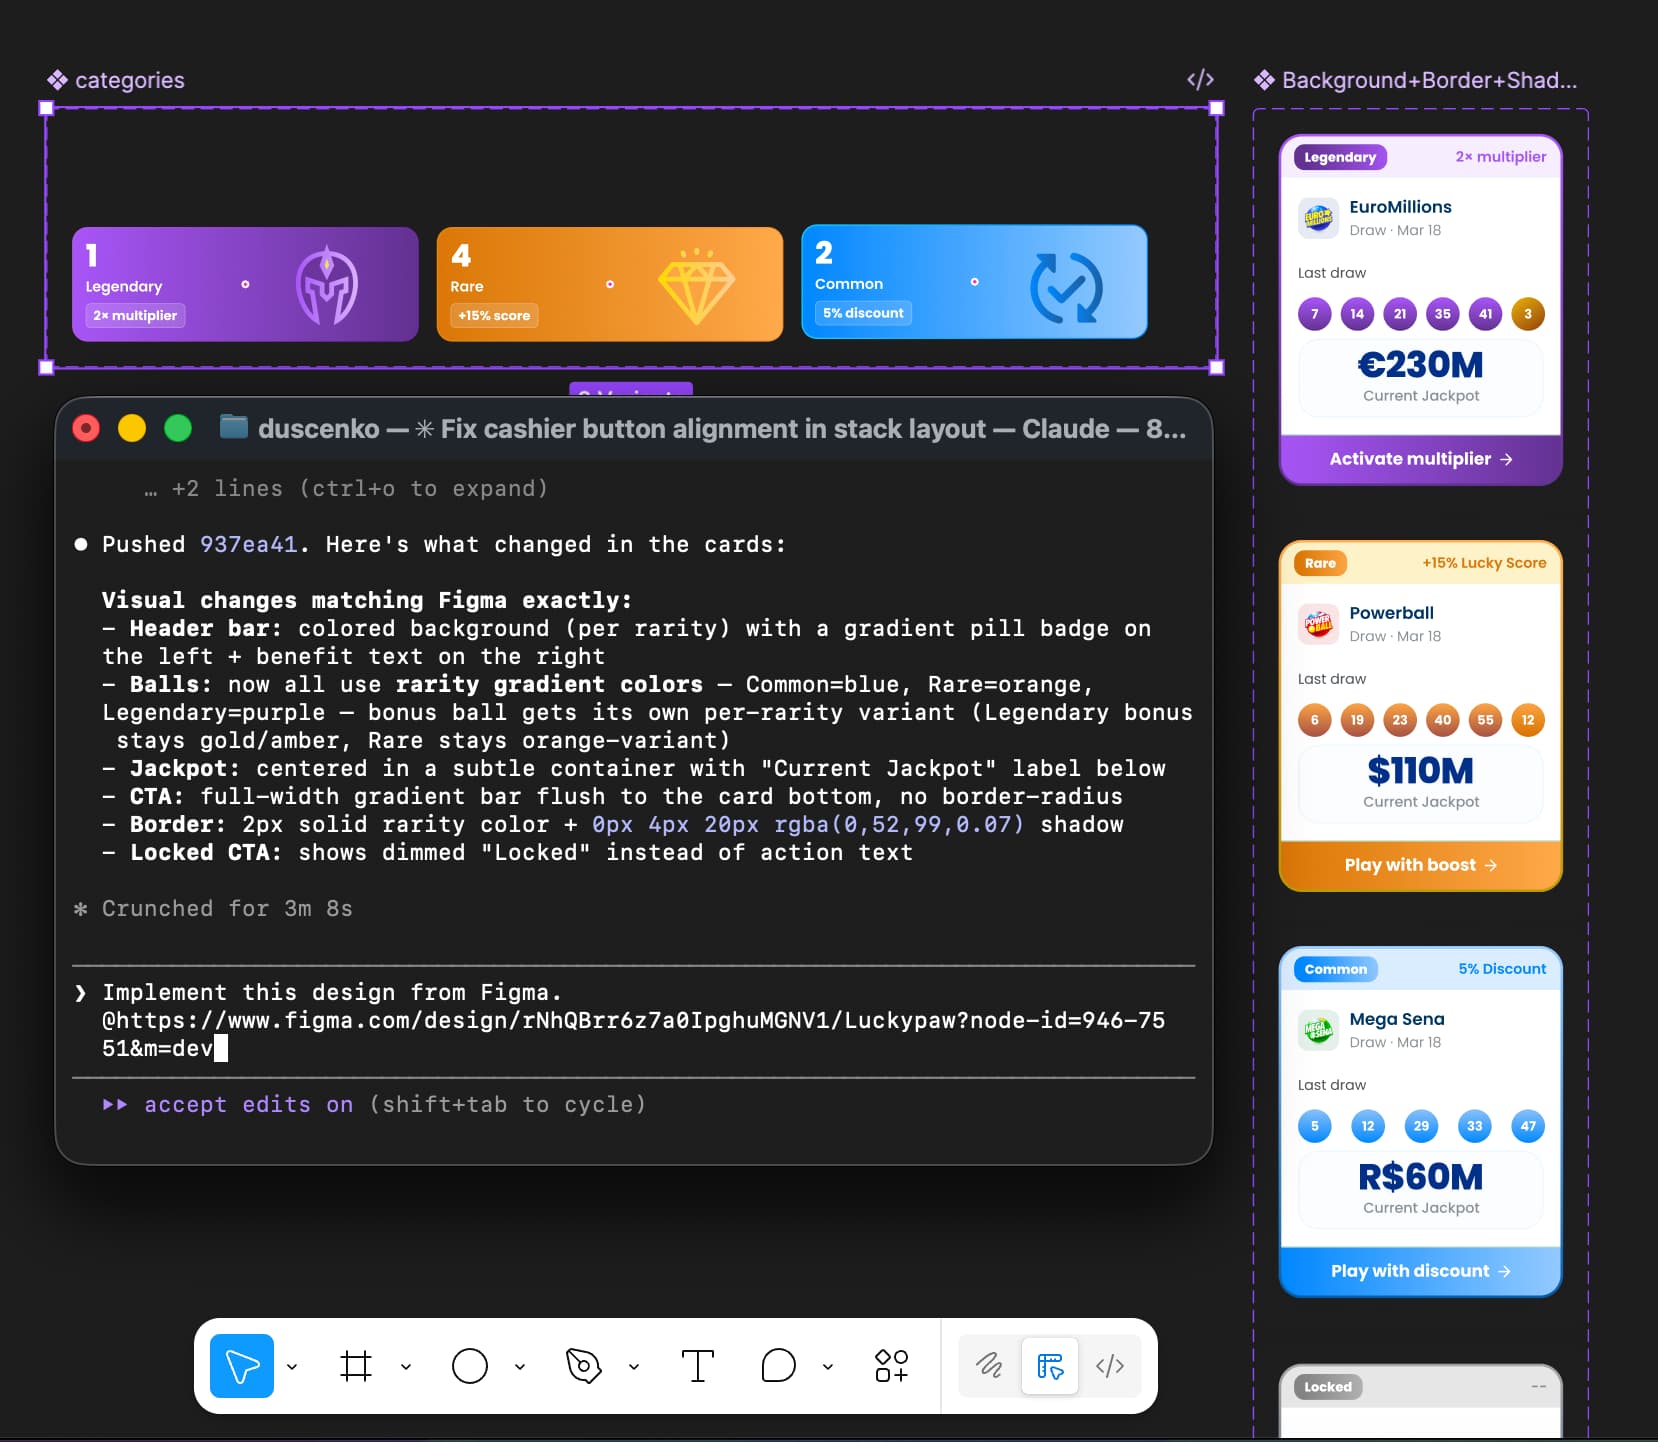The height and width of the screenshot is (1442, 1658).
Task: Click Mega Sena lottery logo
Action: 1318,1029
